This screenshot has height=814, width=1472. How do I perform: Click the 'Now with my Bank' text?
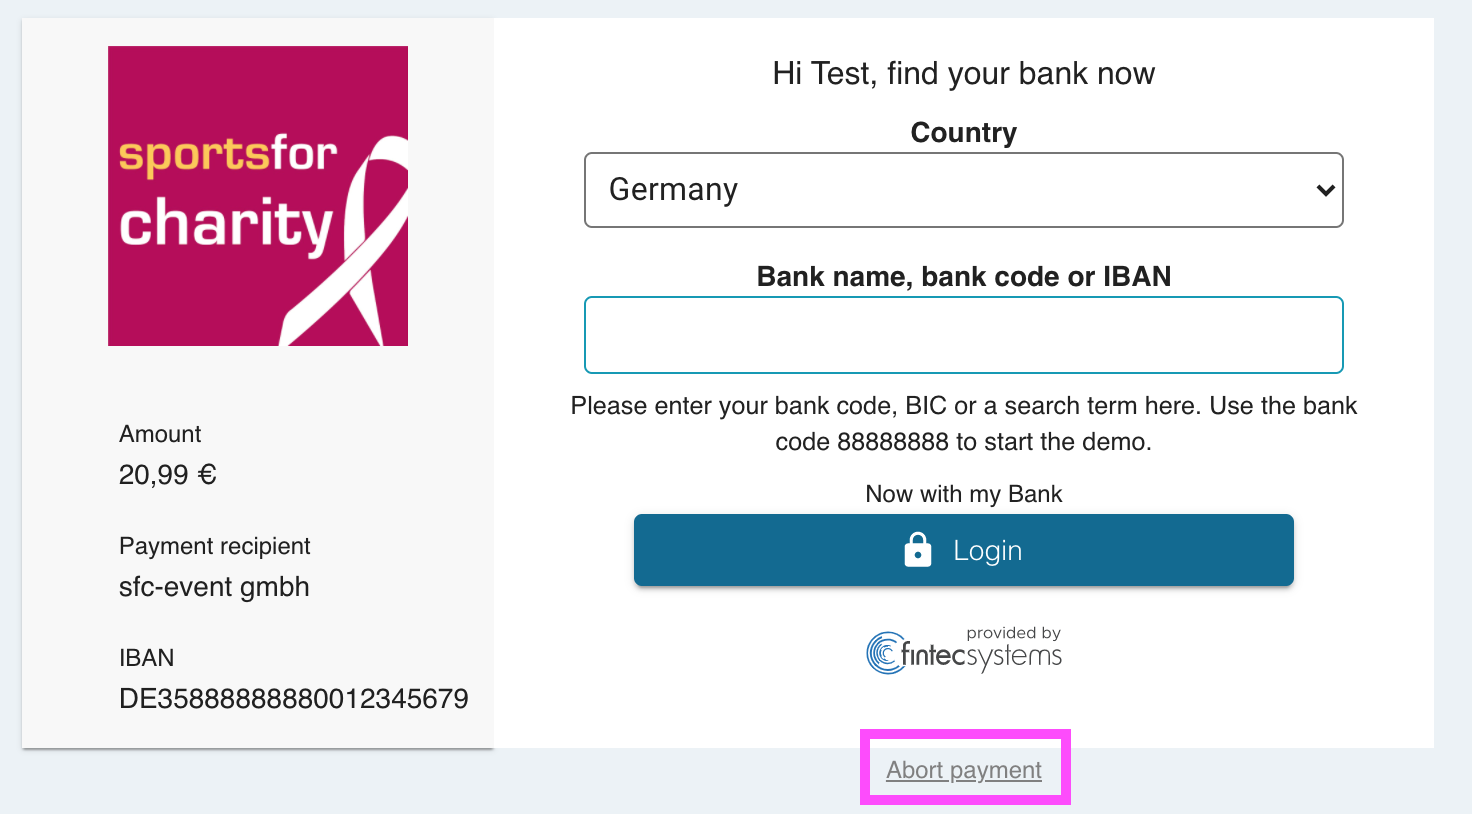963,494
